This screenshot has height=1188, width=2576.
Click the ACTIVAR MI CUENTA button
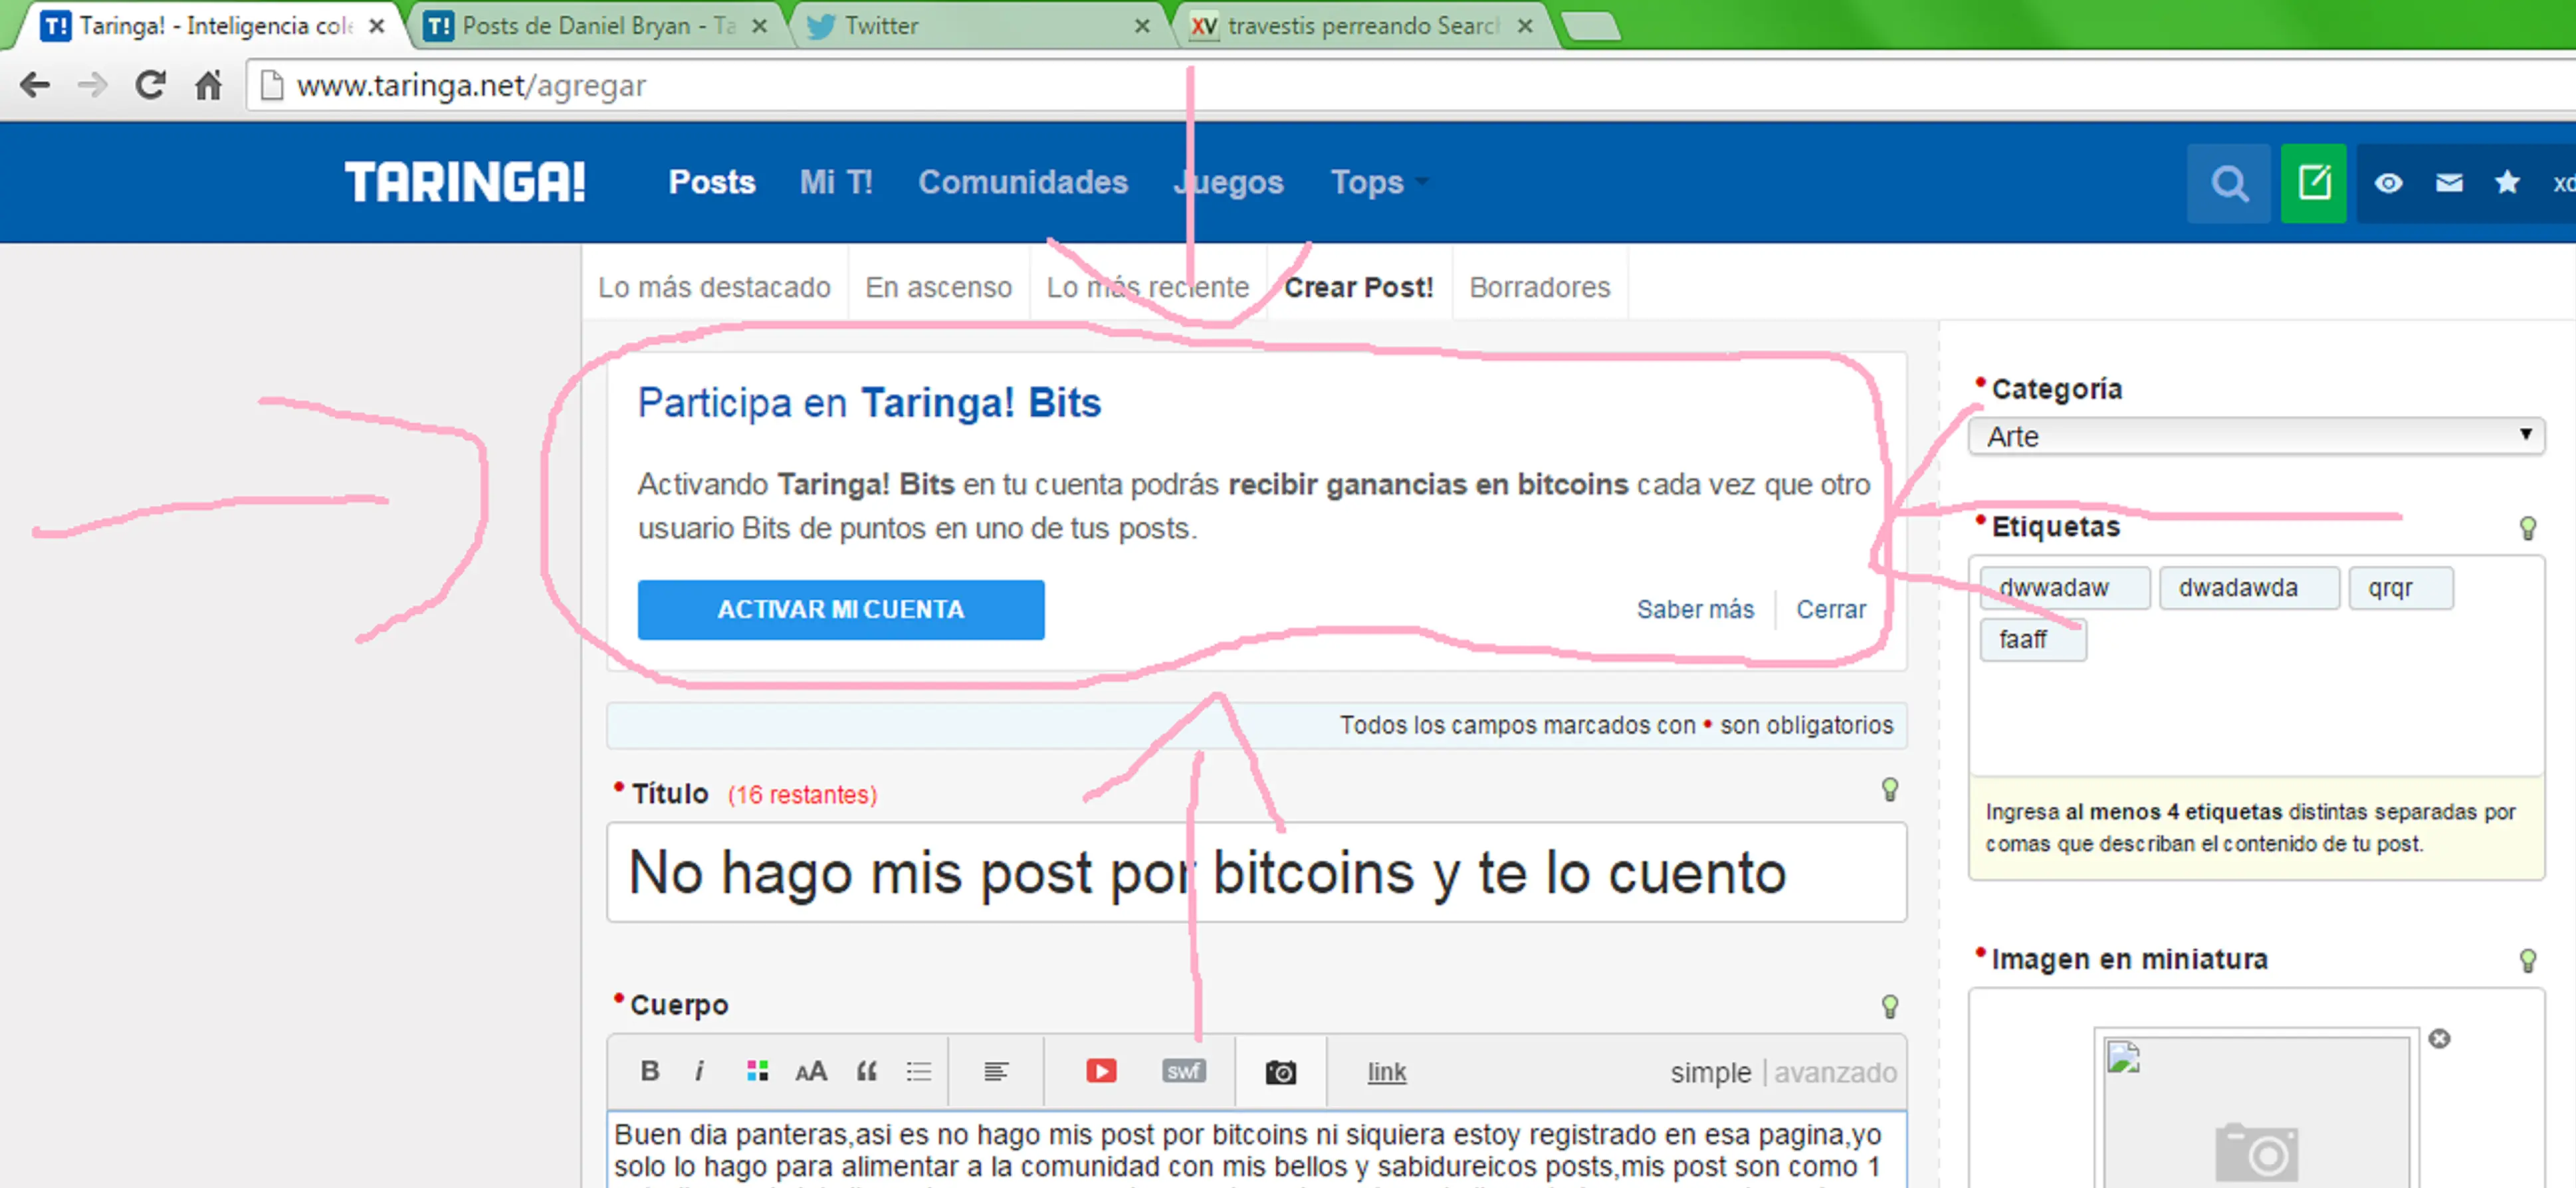pyautogui.click(x=841, y=609)
